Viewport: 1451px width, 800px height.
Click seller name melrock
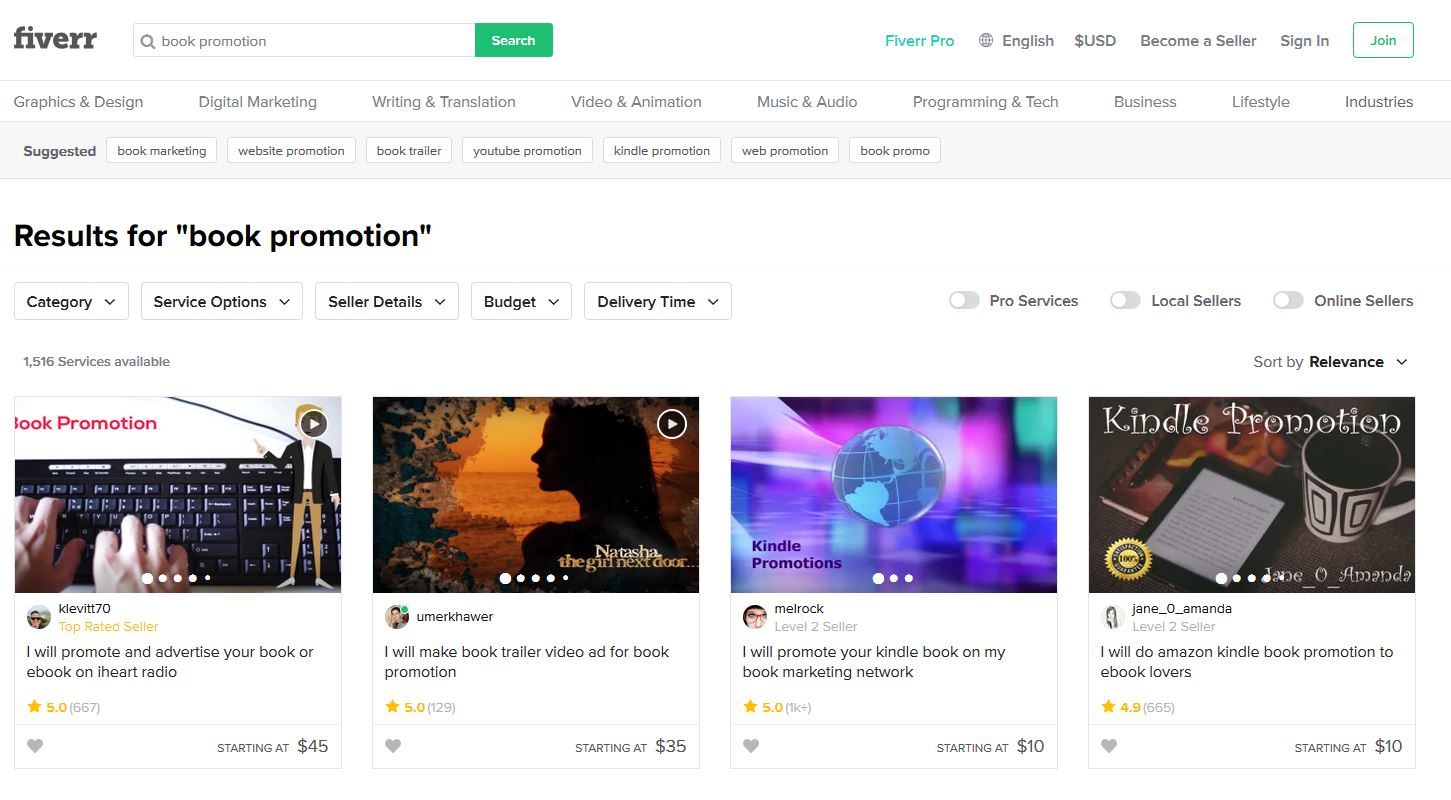799,609
